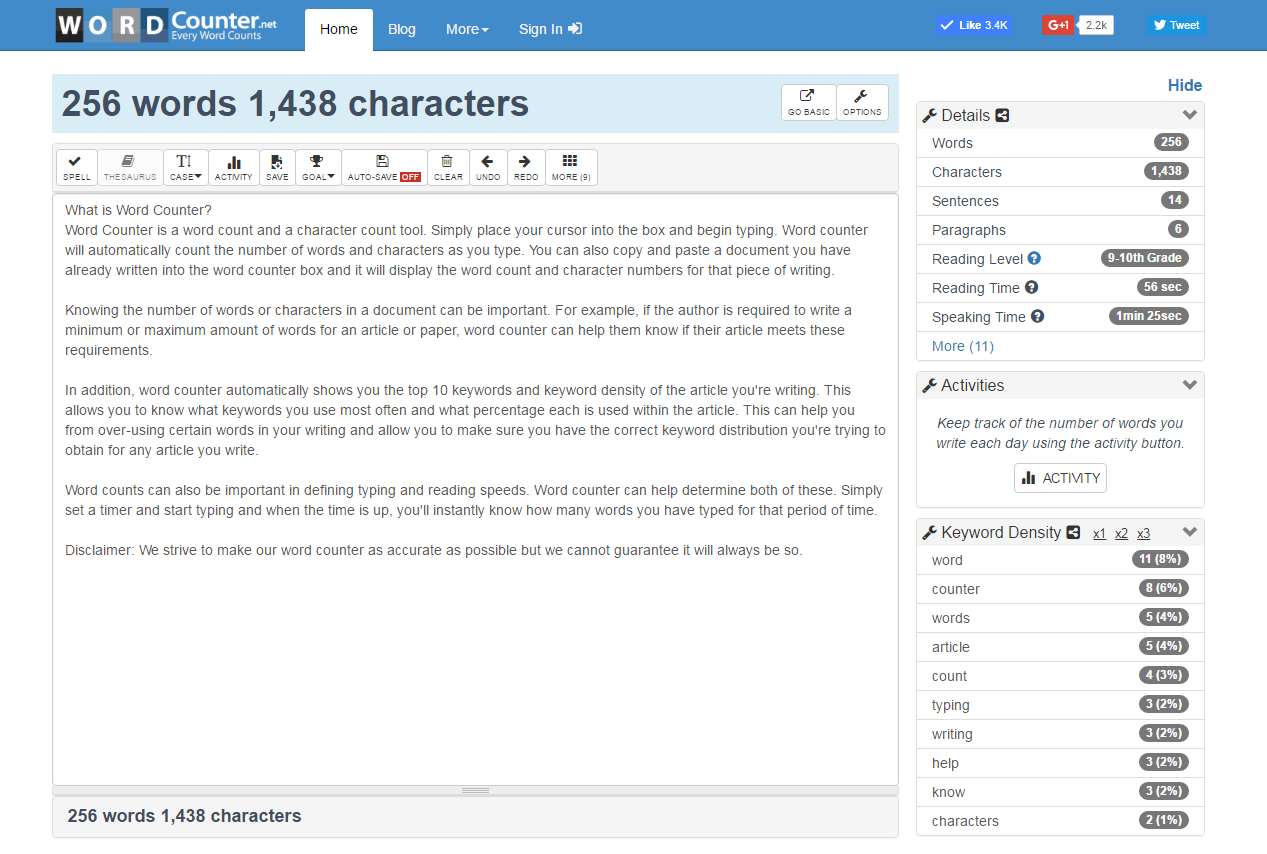This screenshot has width=1267, height=854.
Task: Click the Redo arrow icon
Action: (526, 167)
